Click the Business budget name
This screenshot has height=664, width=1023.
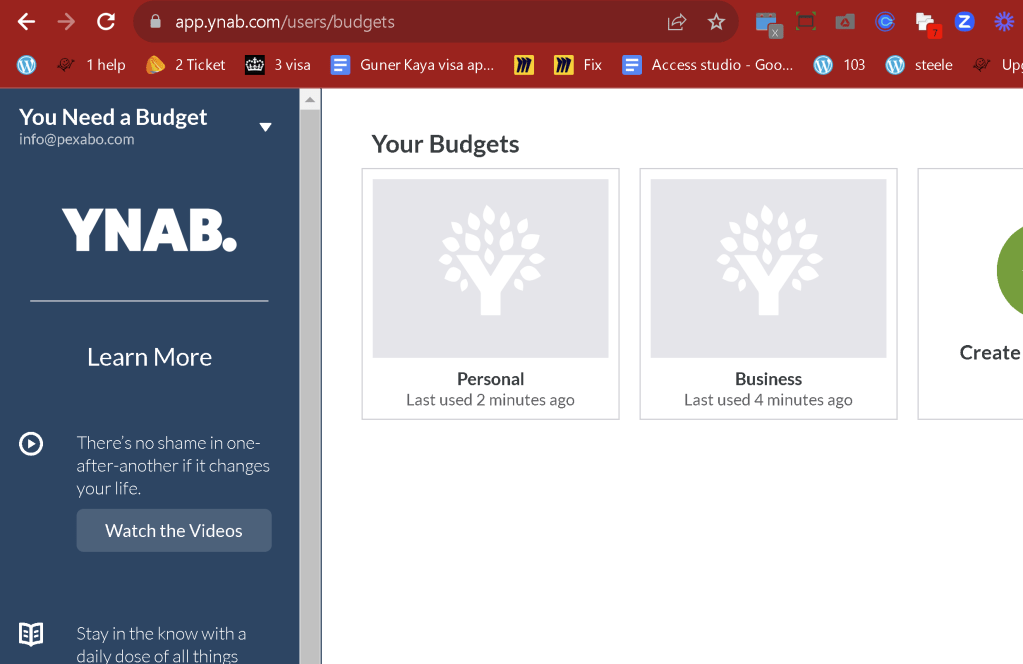769,379
